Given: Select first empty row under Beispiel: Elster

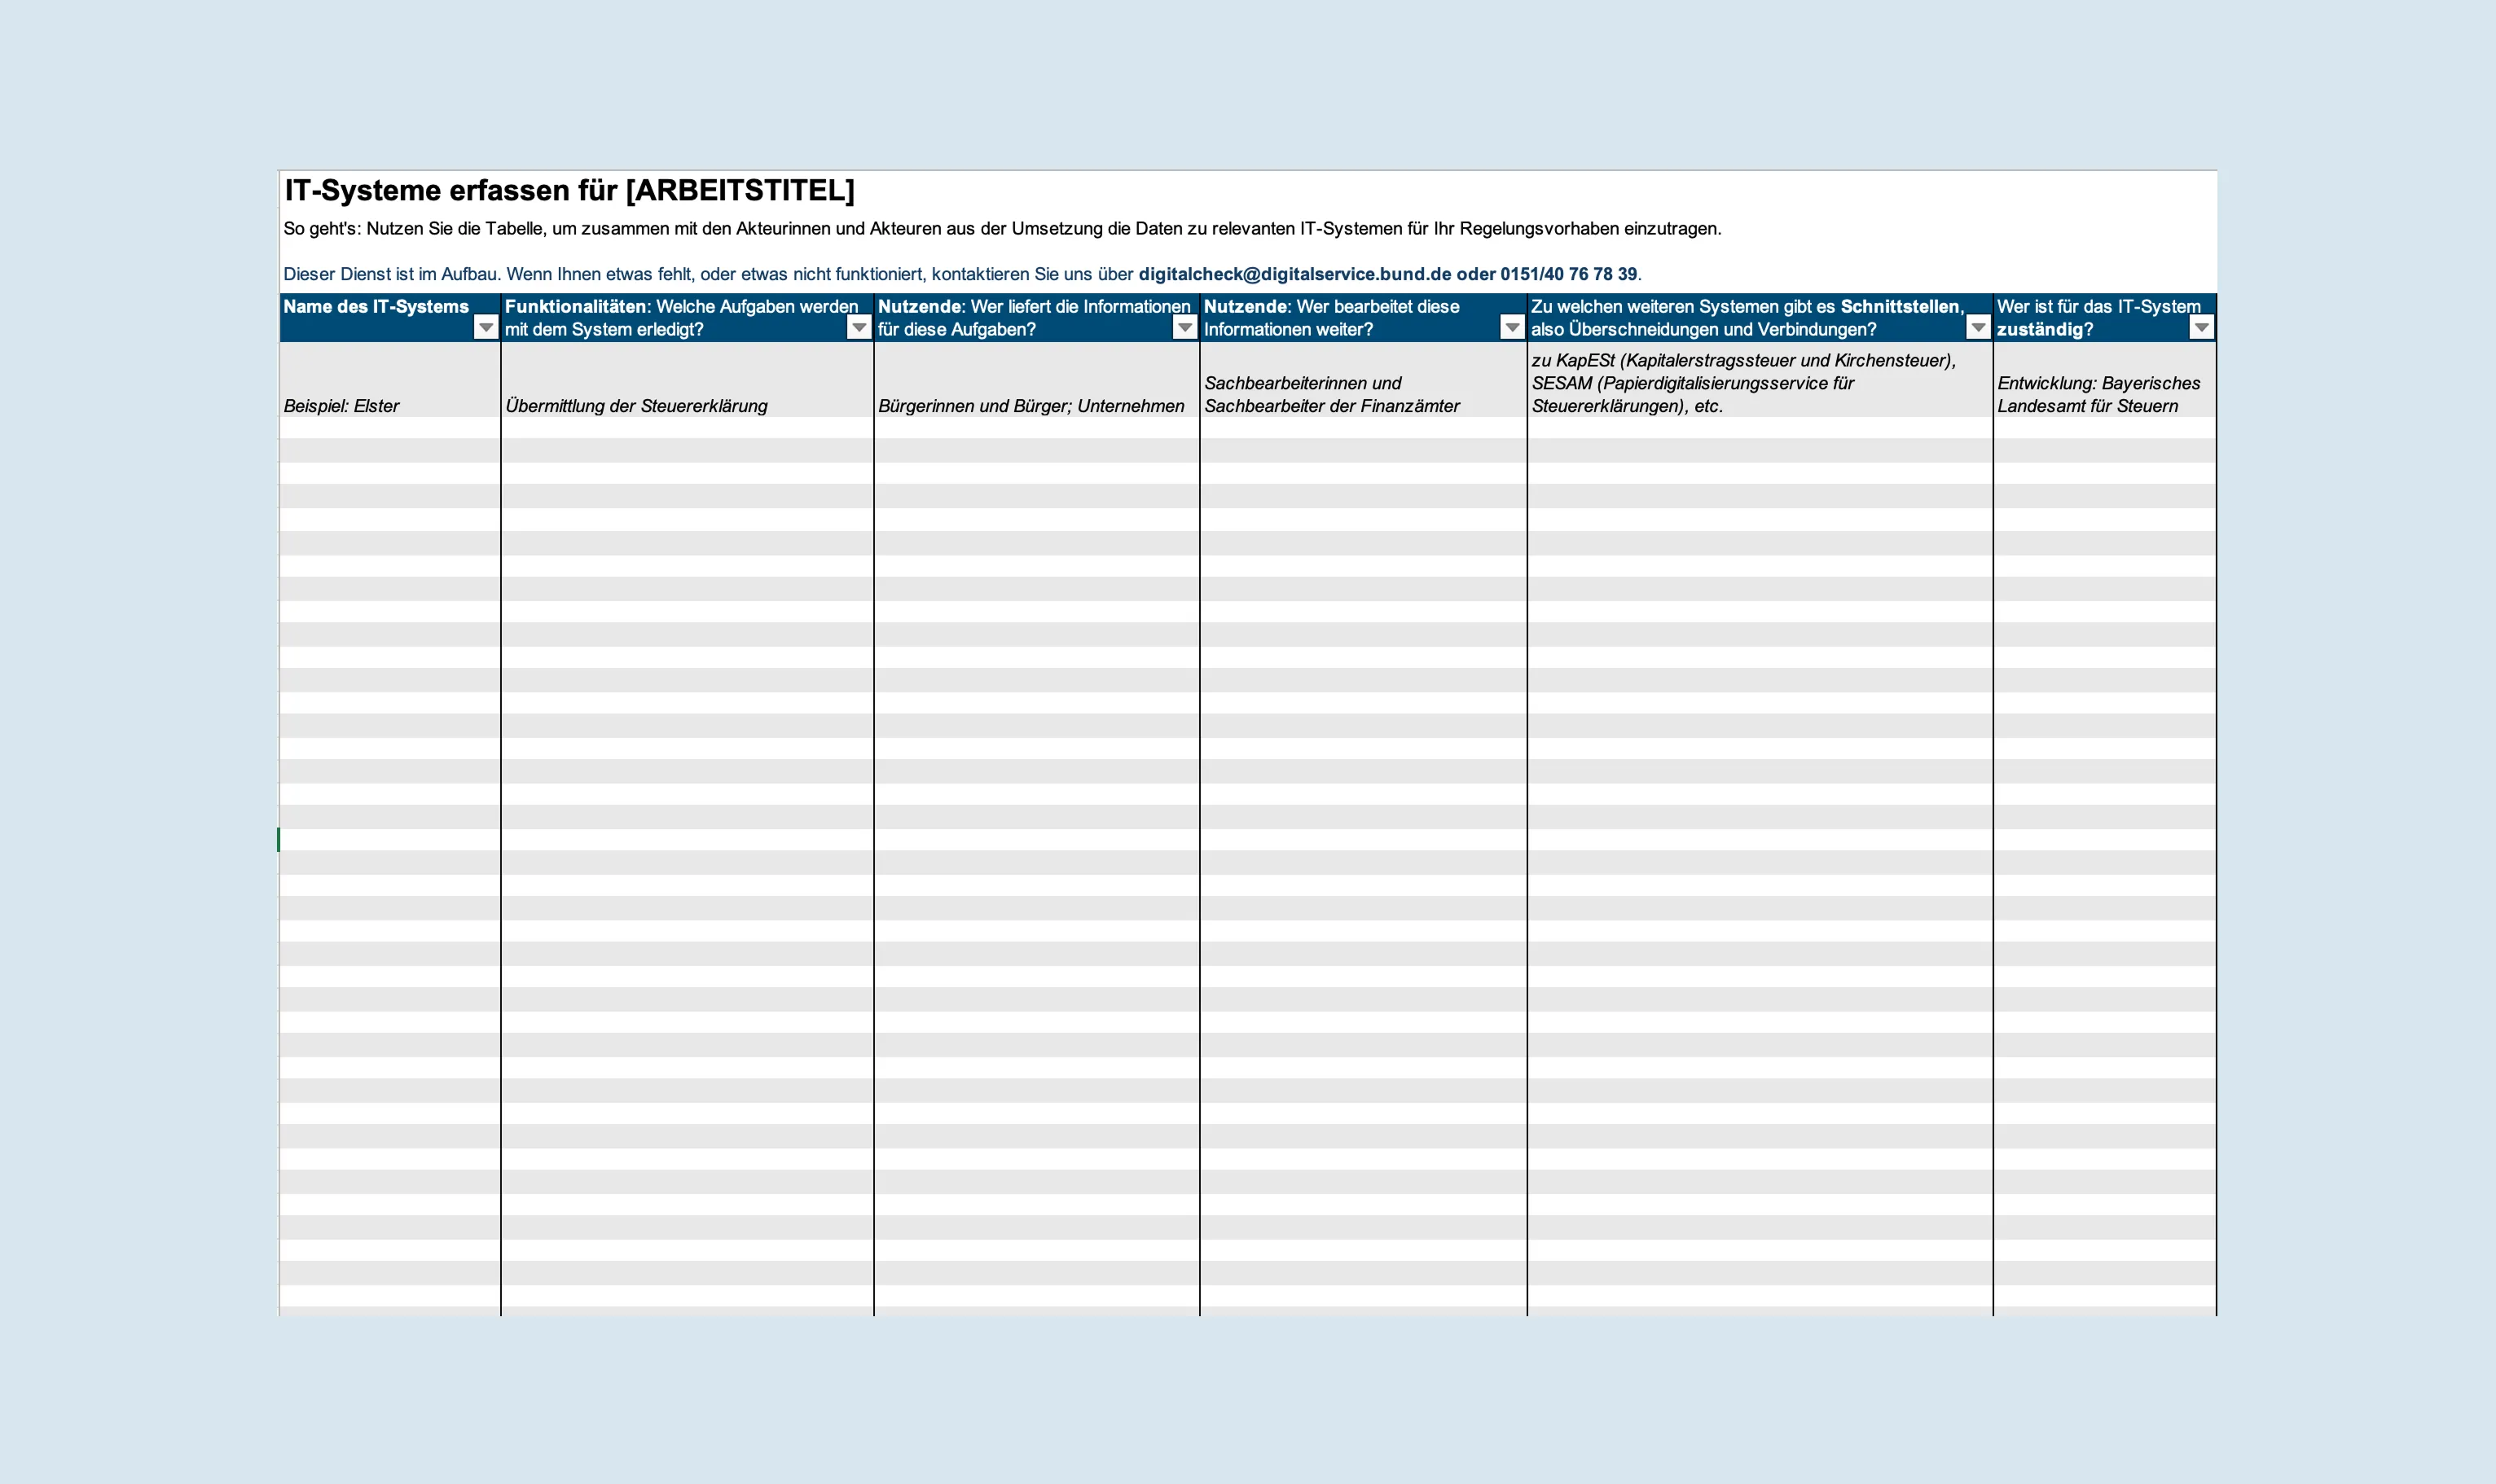Looking at the screenshot, I should click(x=390, y=428).
